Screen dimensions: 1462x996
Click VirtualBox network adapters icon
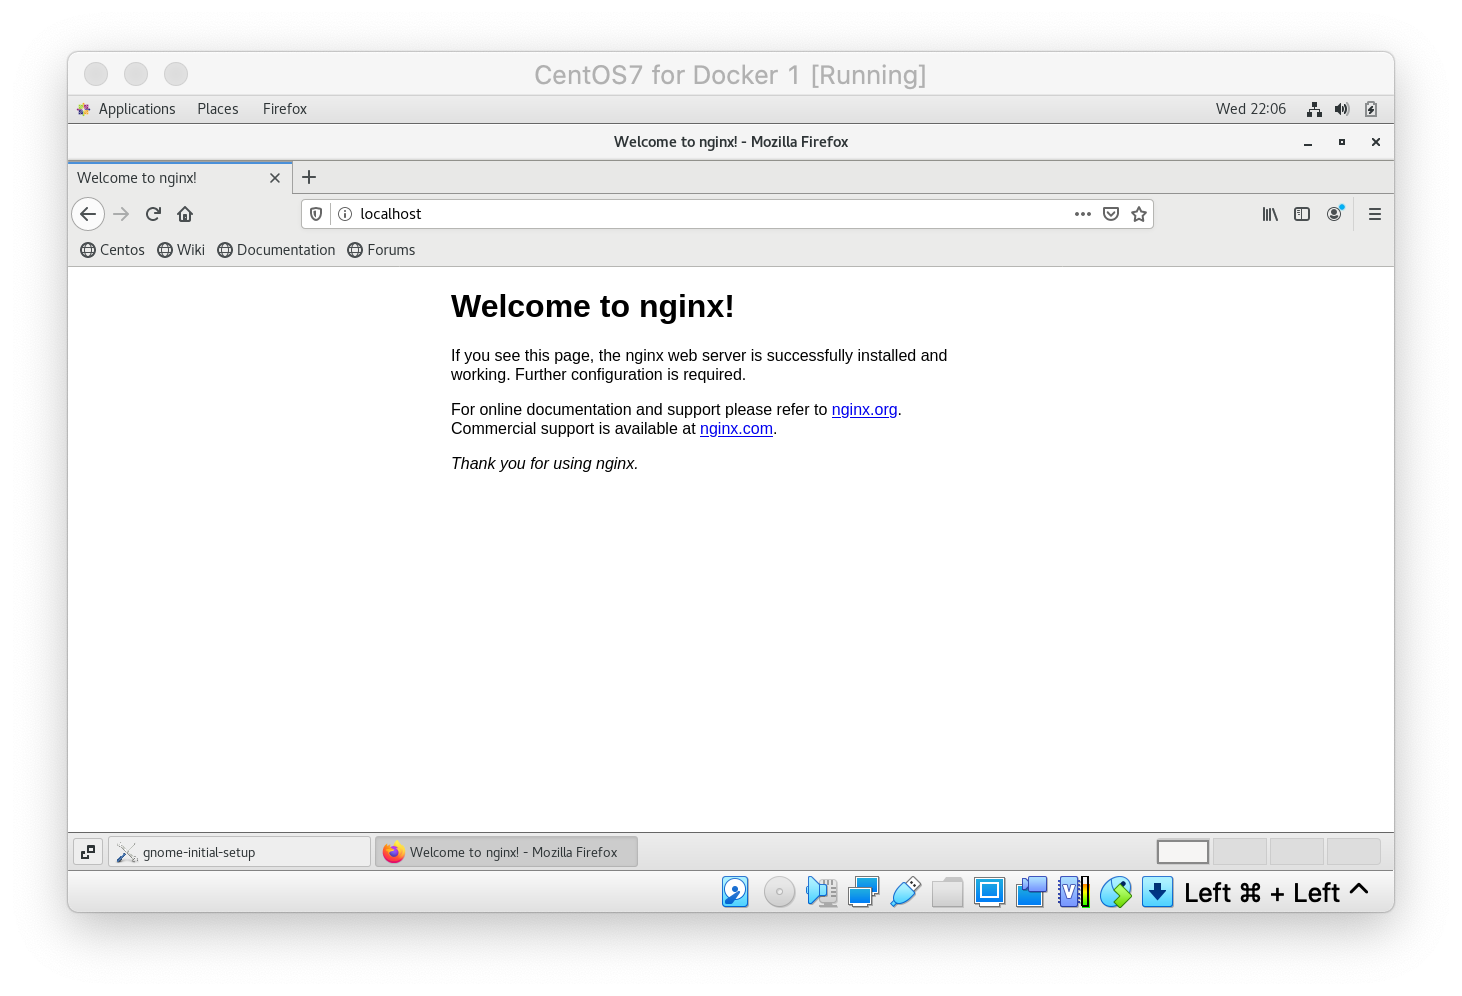(863, 892)
